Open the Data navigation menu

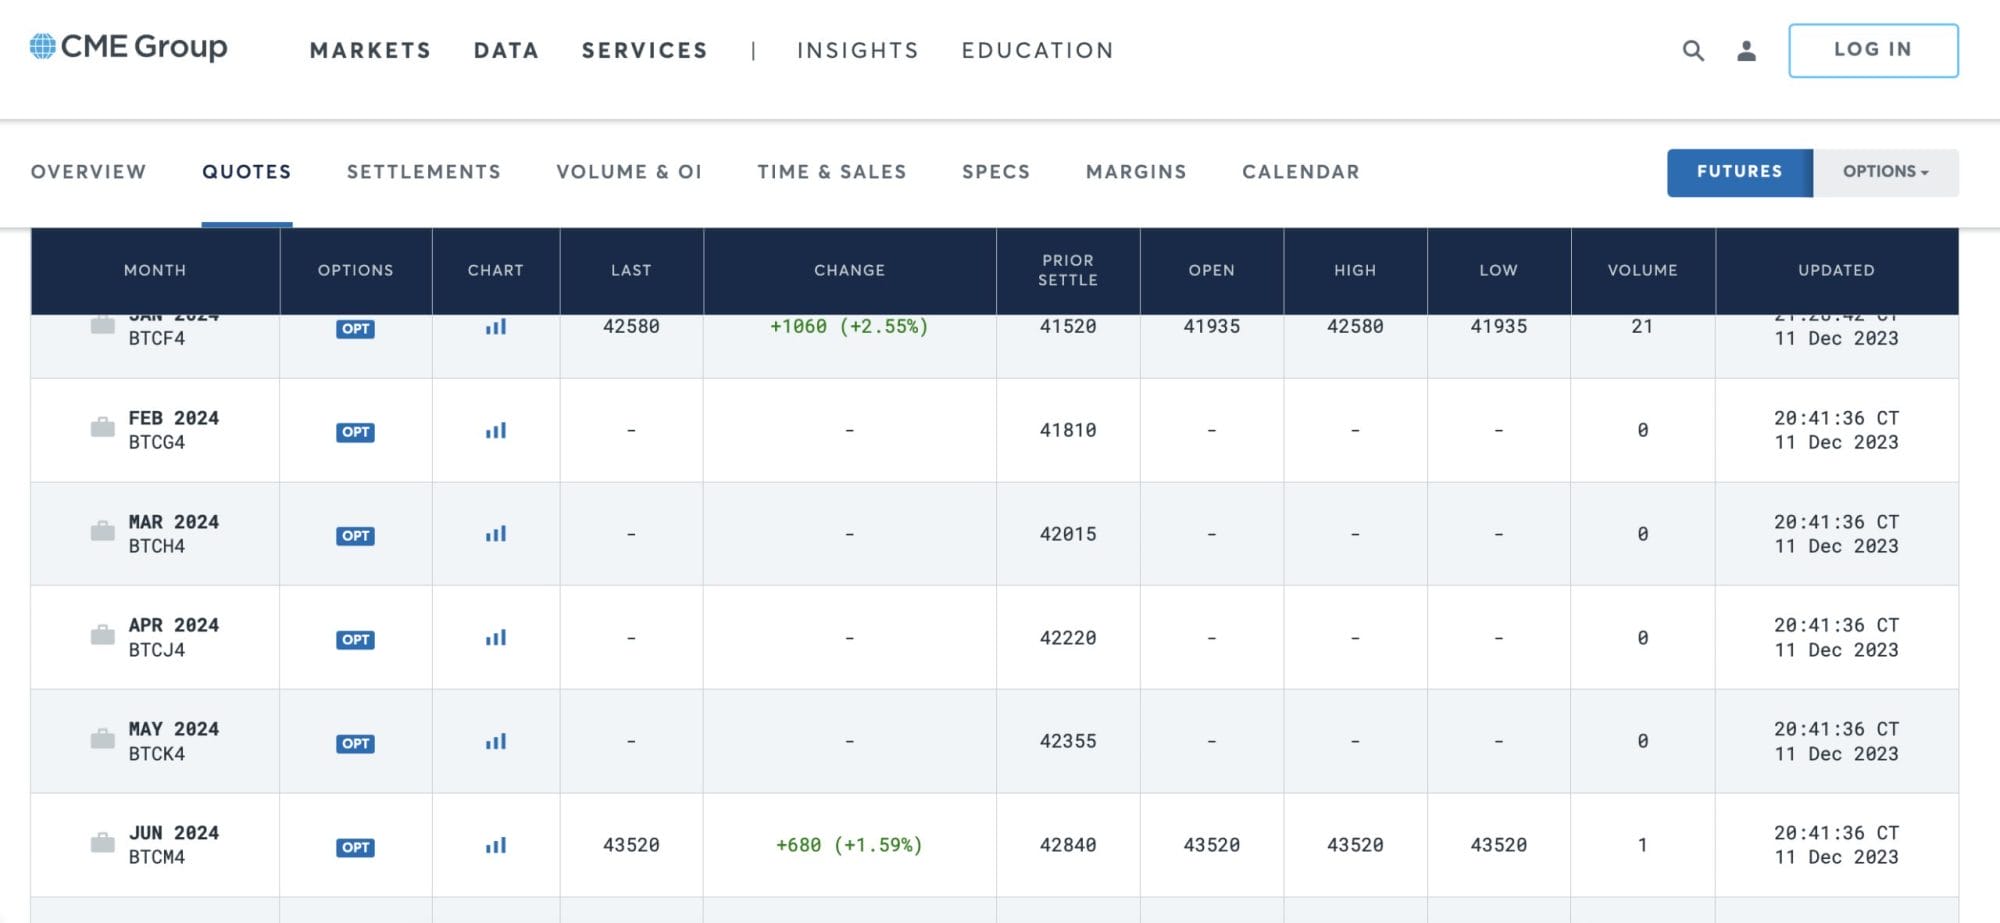click(x=506, y=50)
